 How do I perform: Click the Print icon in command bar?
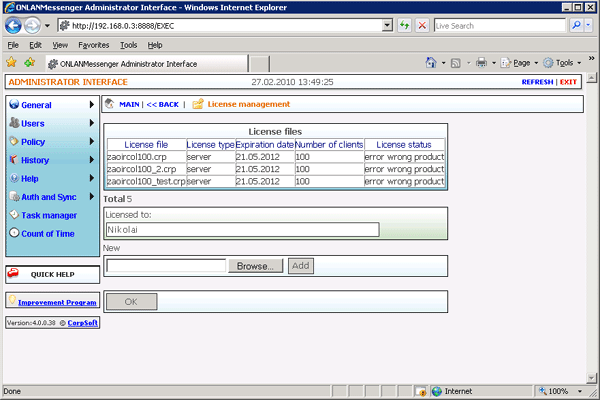481,62
